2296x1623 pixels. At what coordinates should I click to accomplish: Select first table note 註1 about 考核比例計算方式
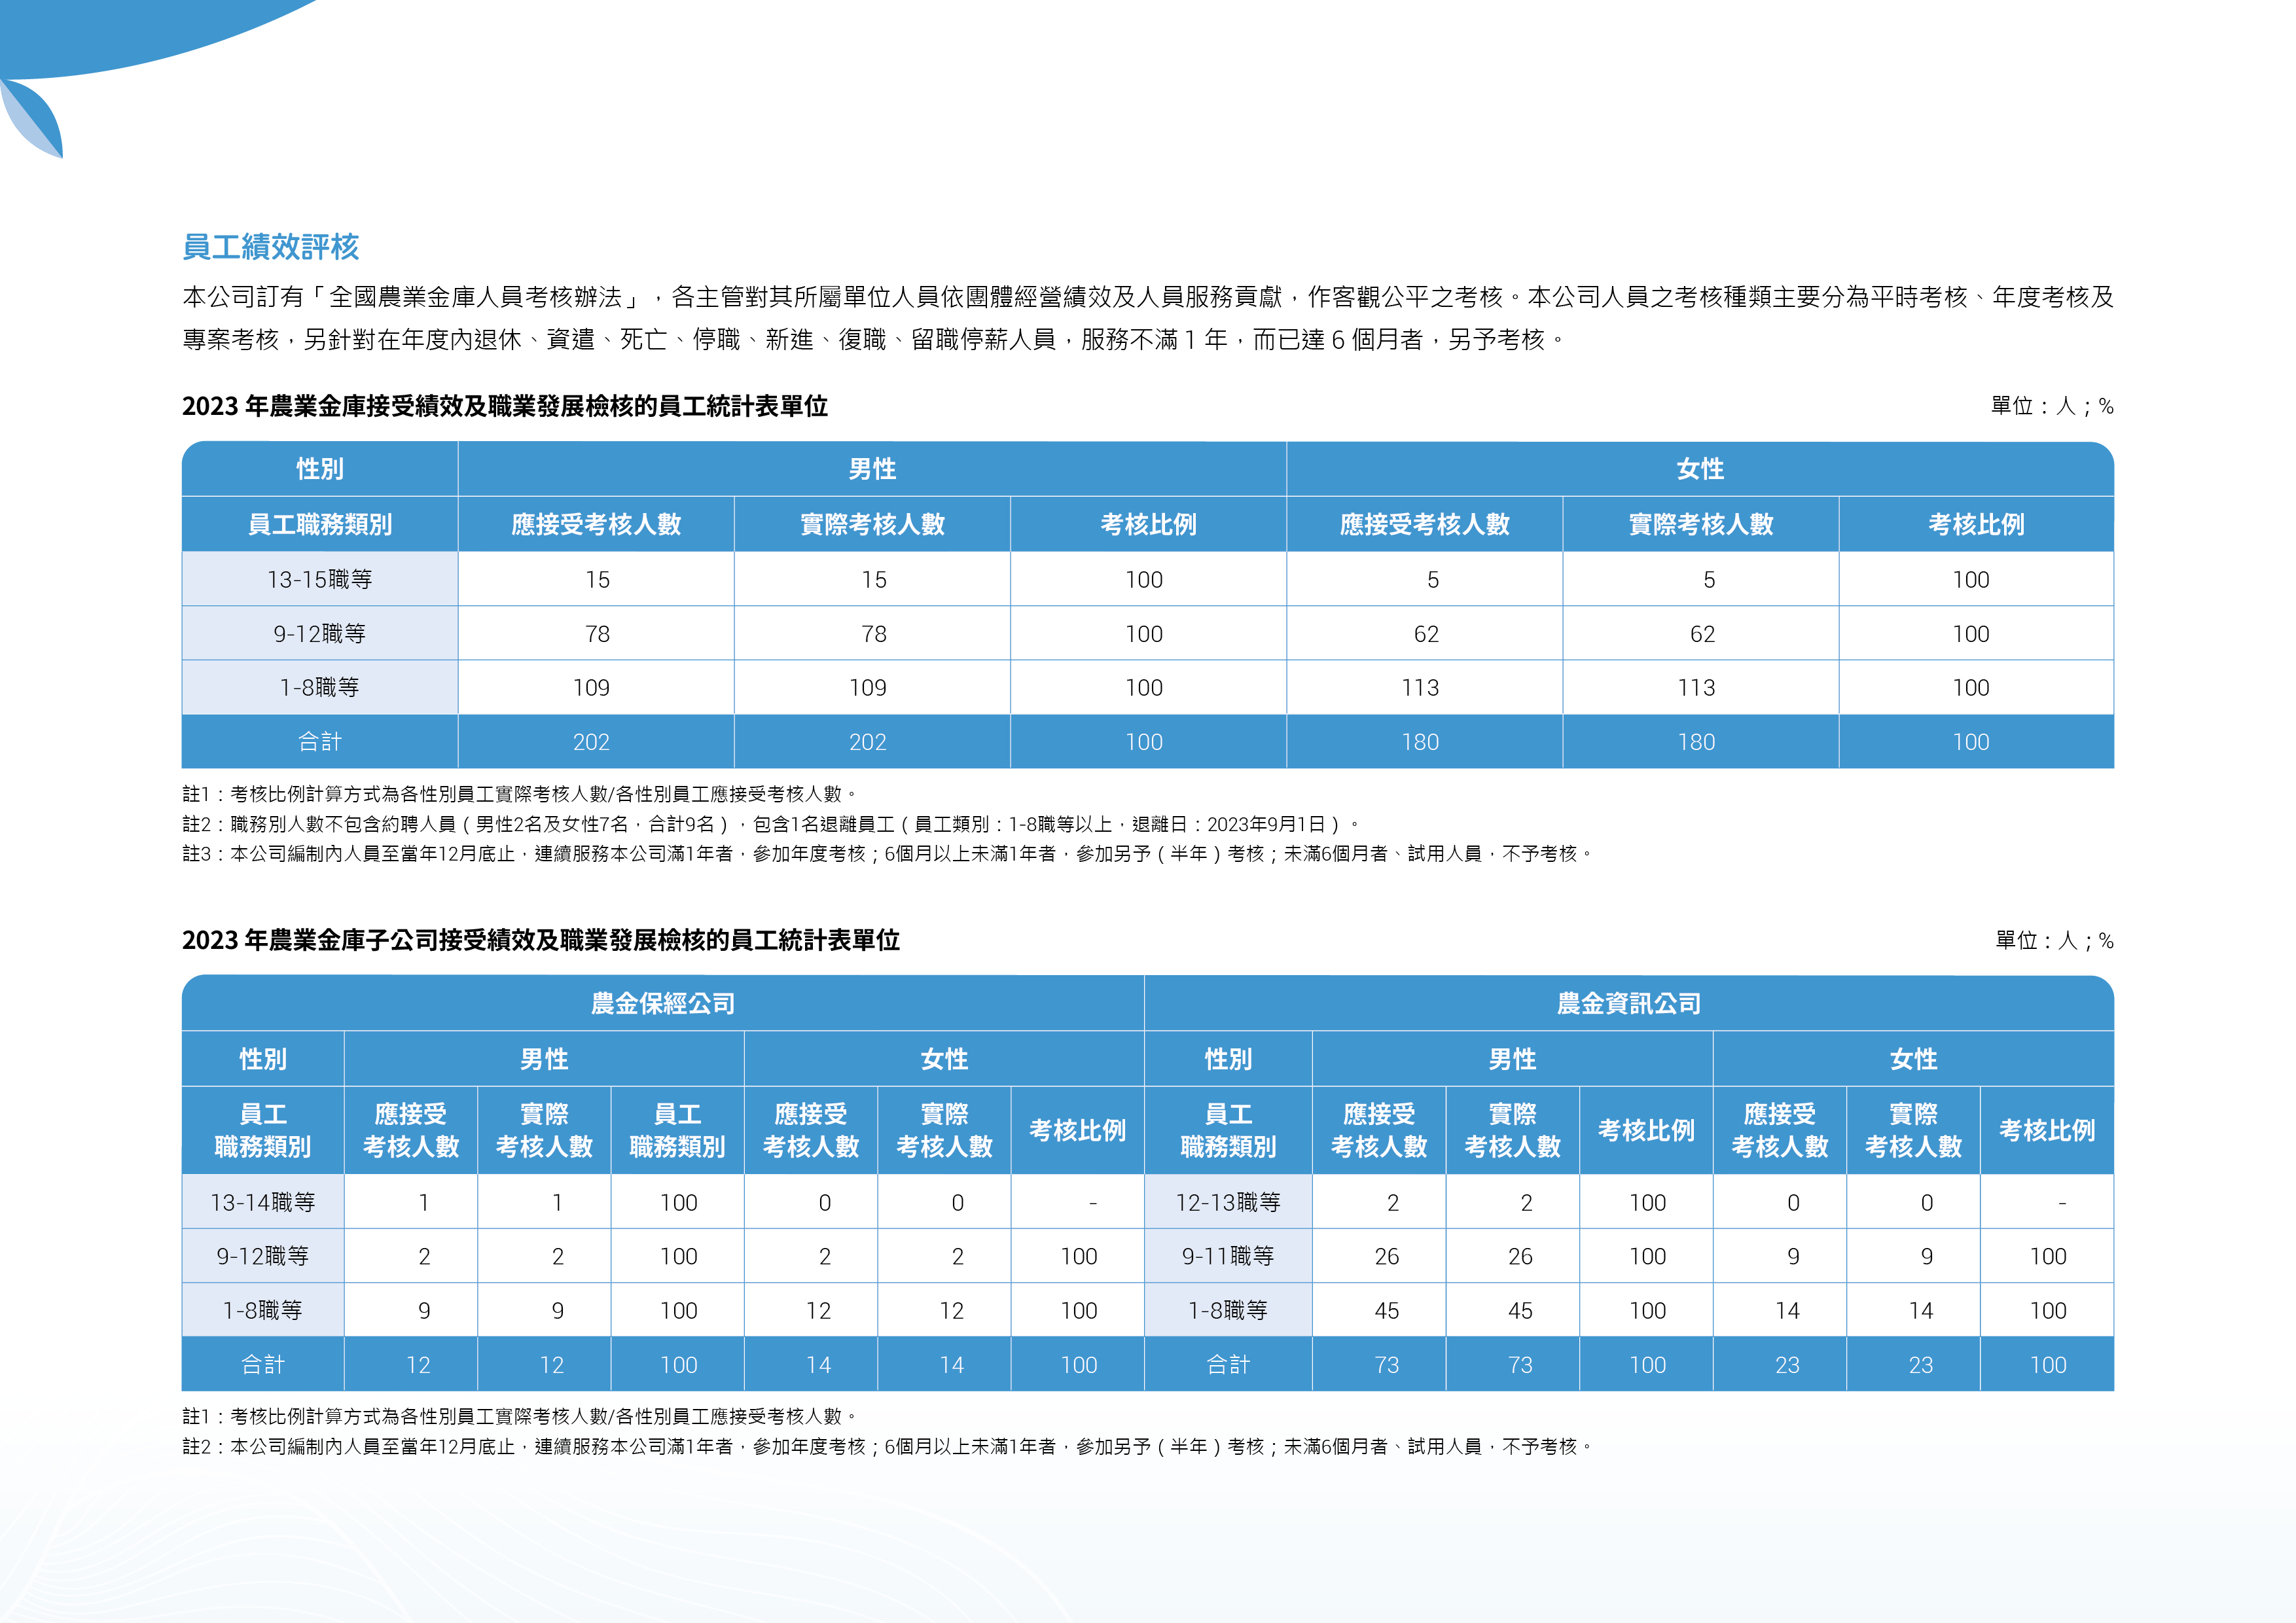tap(520, 794)
